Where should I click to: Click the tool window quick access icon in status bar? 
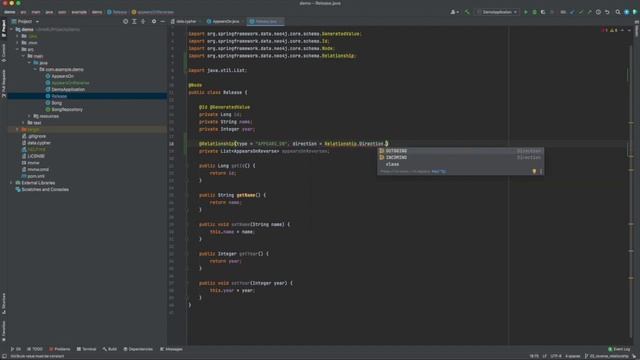4,356
